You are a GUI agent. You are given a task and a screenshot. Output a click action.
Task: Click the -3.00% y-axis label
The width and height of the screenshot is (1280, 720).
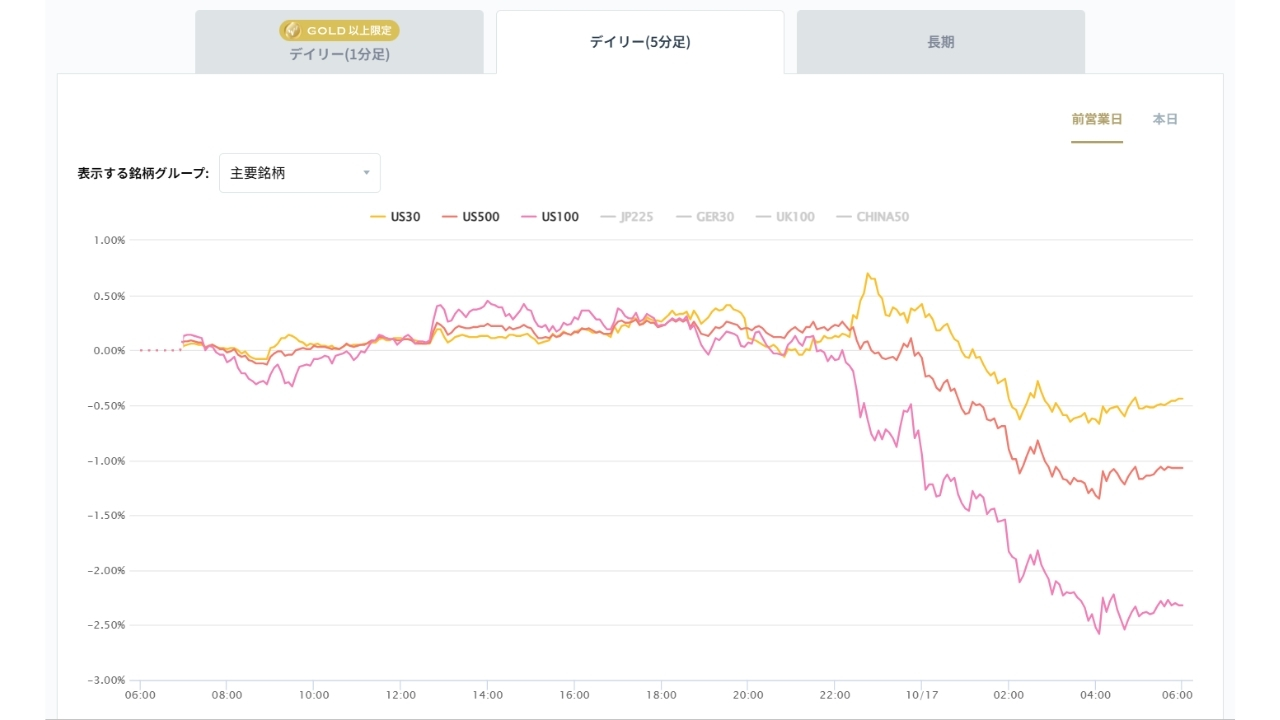coord(108,681)
